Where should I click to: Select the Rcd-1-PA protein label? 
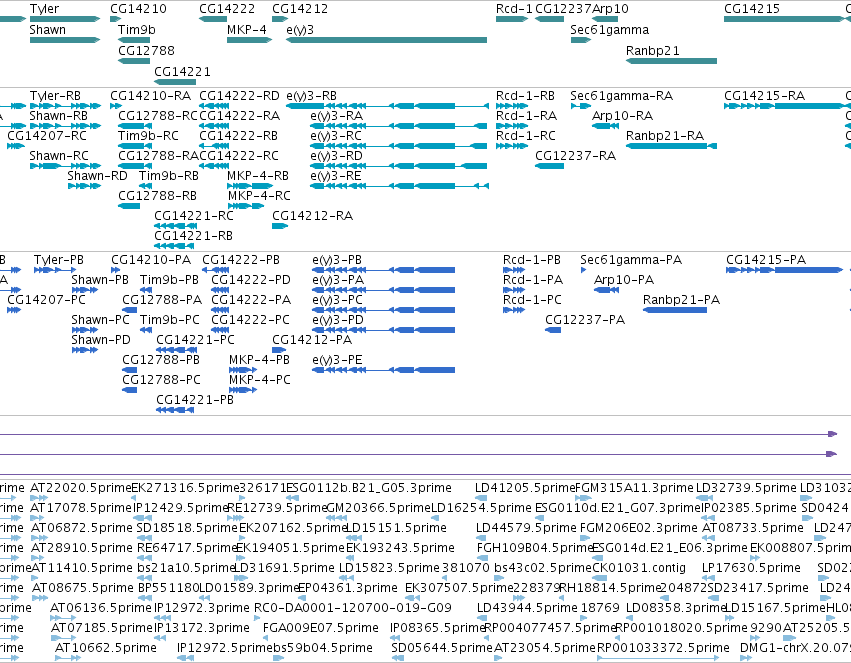[533, 279]
